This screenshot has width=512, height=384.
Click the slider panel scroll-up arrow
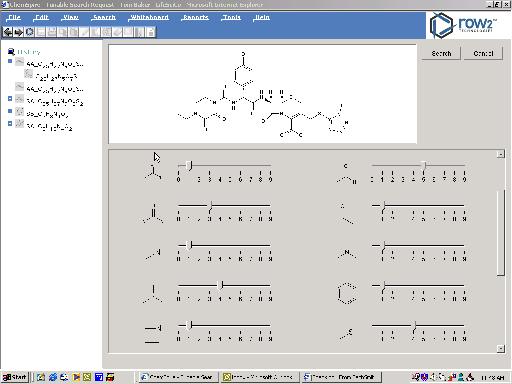500,154
